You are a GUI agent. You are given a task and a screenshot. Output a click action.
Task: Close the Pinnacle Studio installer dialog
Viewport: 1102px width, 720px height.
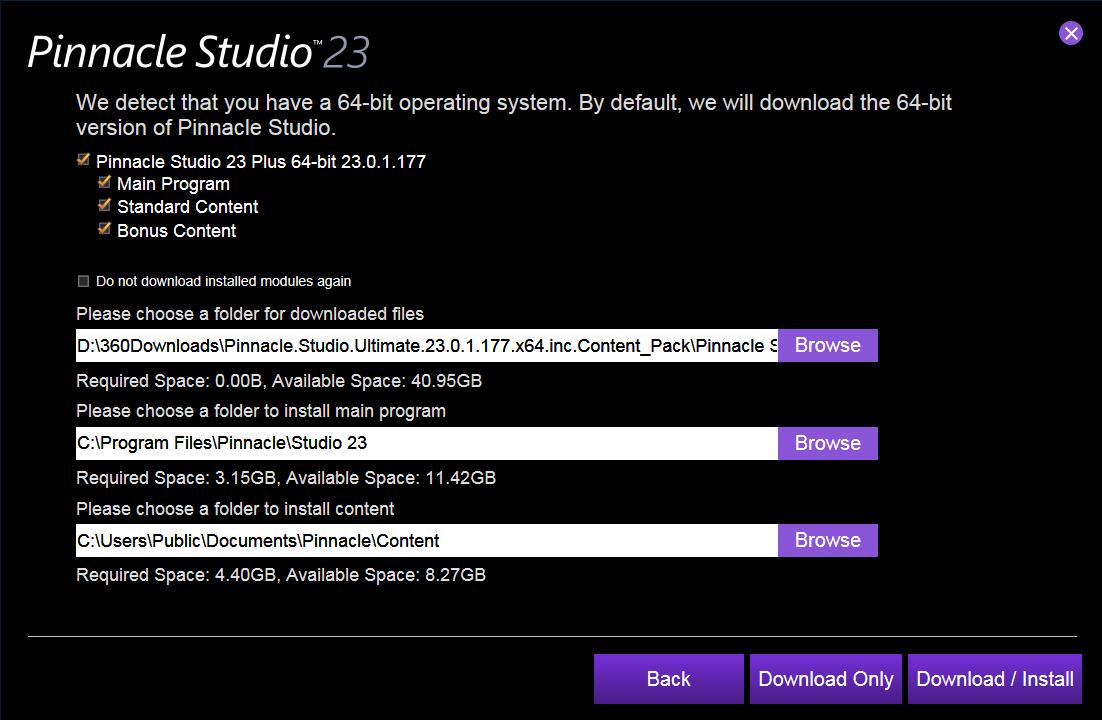pos(1070,33)
